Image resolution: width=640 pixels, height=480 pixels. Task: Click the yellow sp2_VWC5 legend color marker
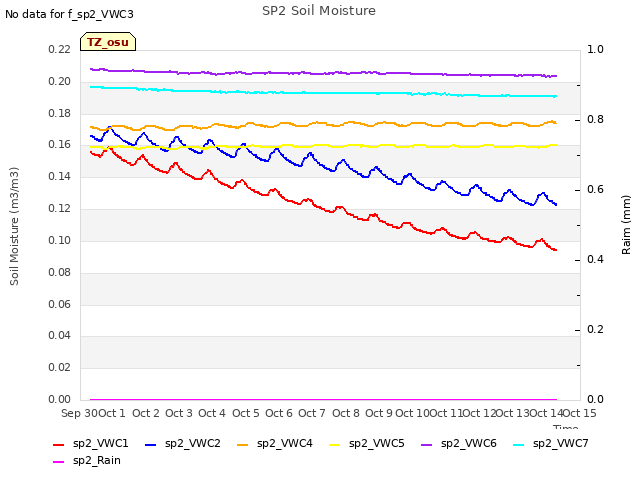pyautogui.click(x=335, y=444)
